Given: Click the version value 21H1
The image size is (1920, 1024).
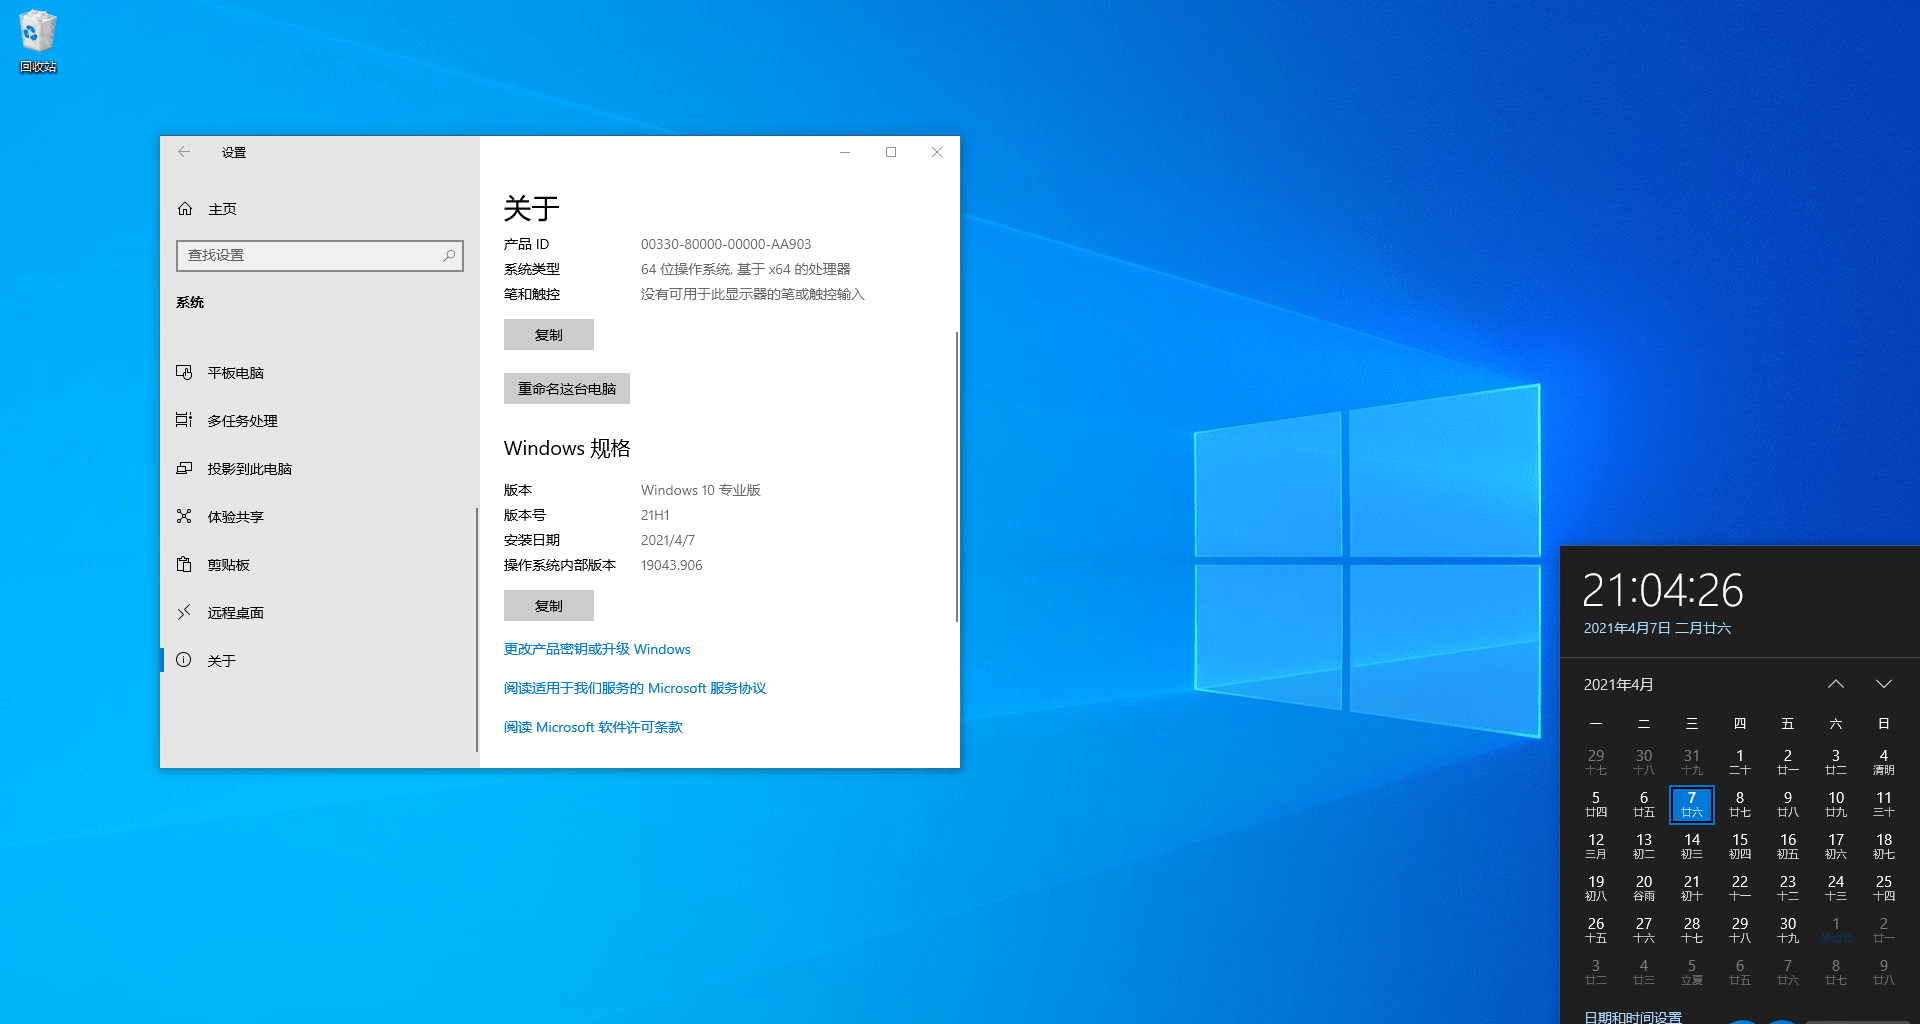Looking at the screenshot, I should pyautogui.click(x=655, y=515).
